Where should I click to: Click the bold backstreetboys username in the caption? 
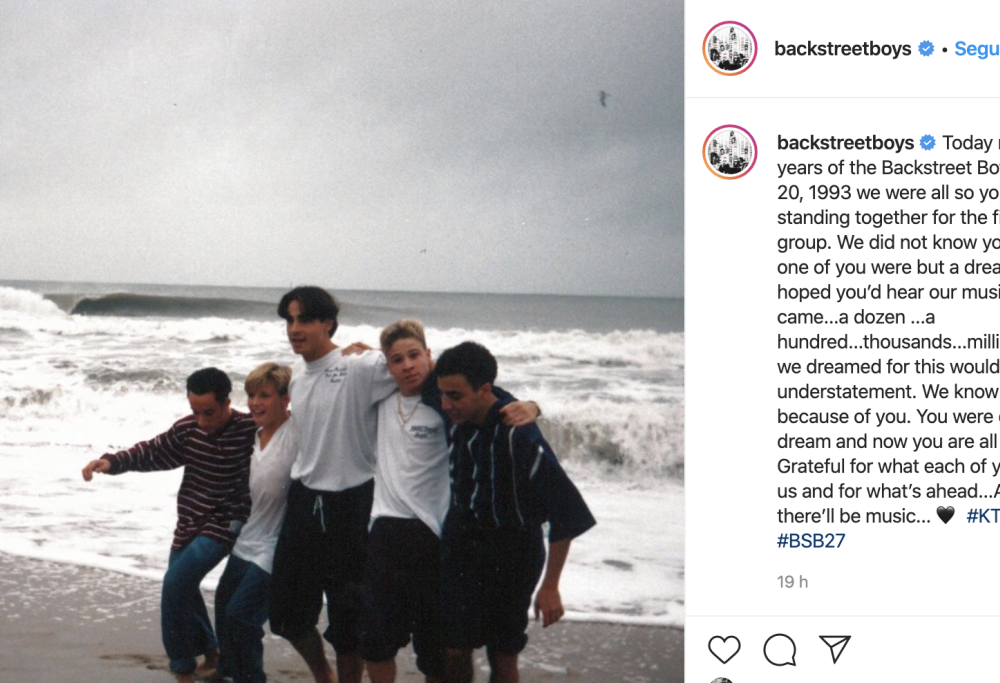pyautogui.click(x=845, y=143)
